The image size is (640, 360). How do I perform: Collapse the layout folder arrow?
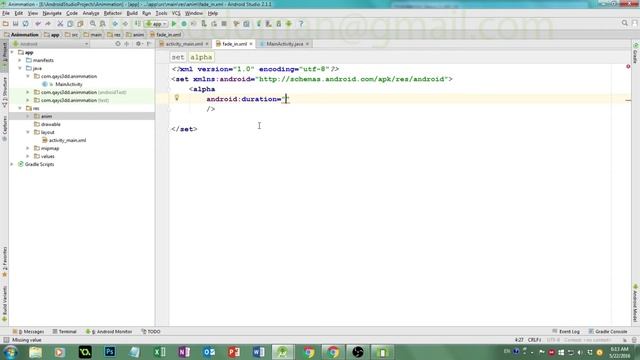coord(28,132)
